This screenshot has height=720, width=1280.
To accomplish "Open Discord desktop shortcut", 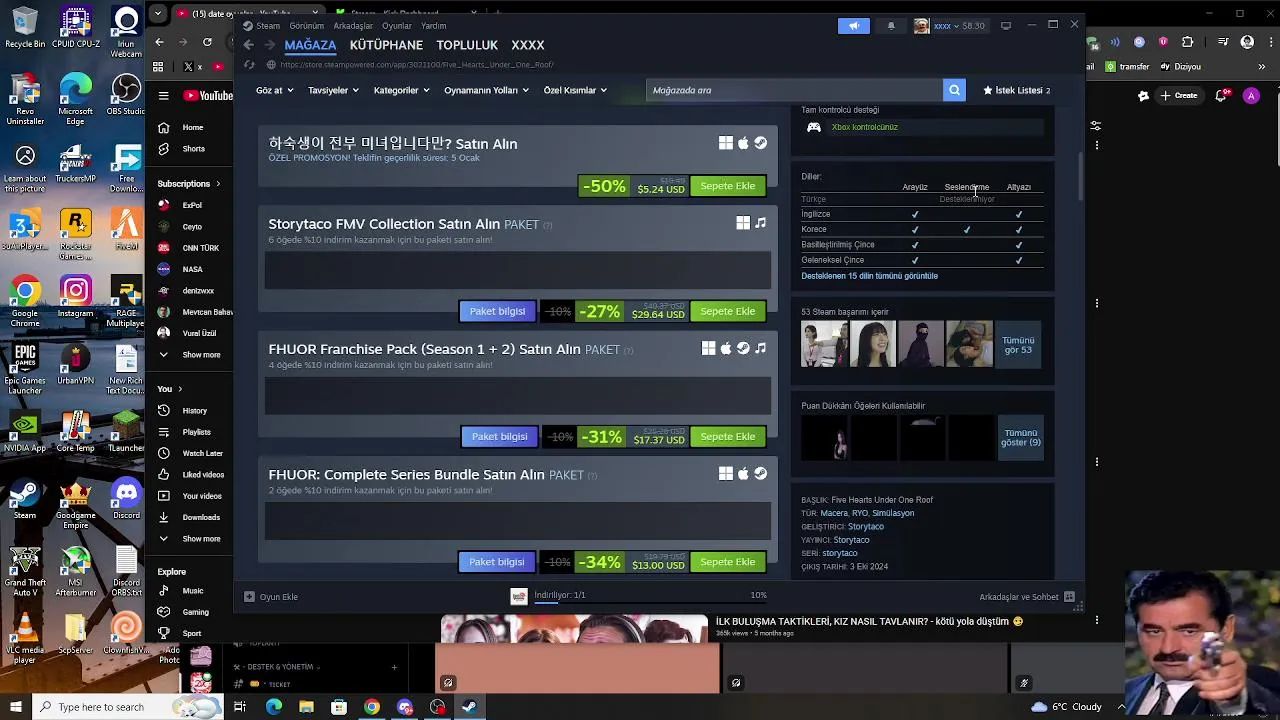I will (x=126, y=499).
